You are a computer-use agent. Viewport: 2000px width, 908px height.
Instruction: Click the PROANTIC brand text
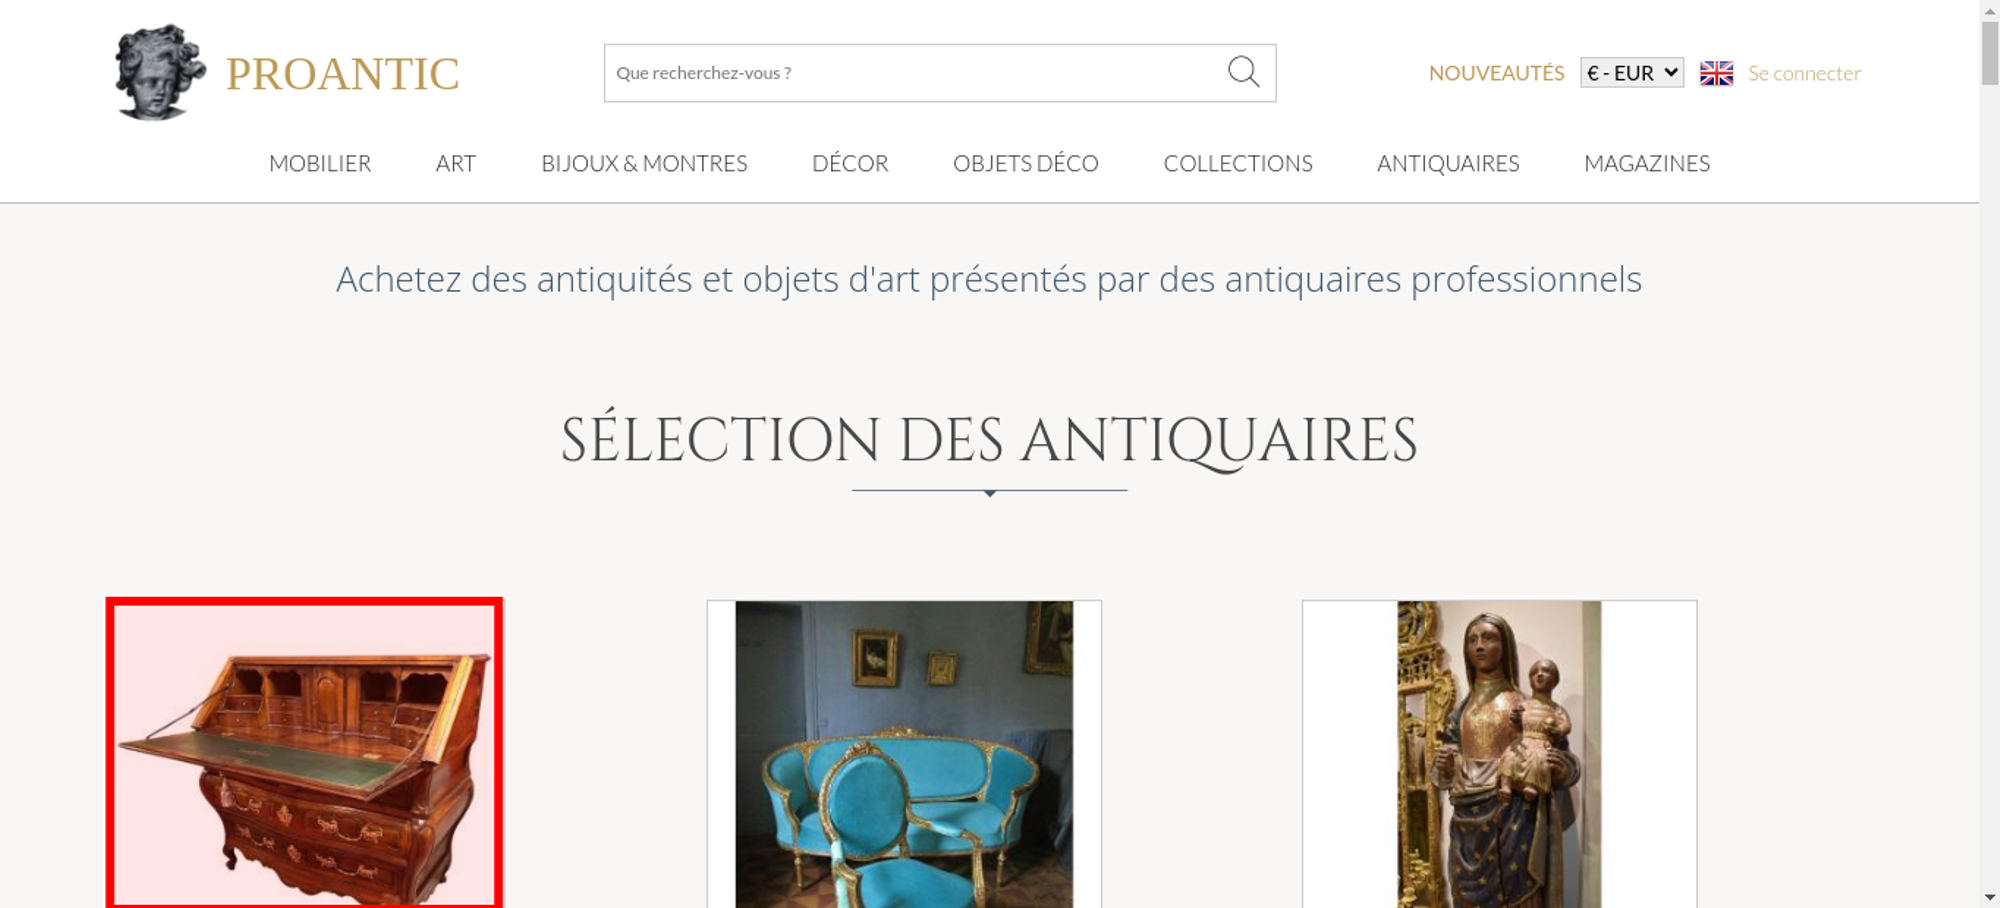pyautogui.click(x=342, y=74)
